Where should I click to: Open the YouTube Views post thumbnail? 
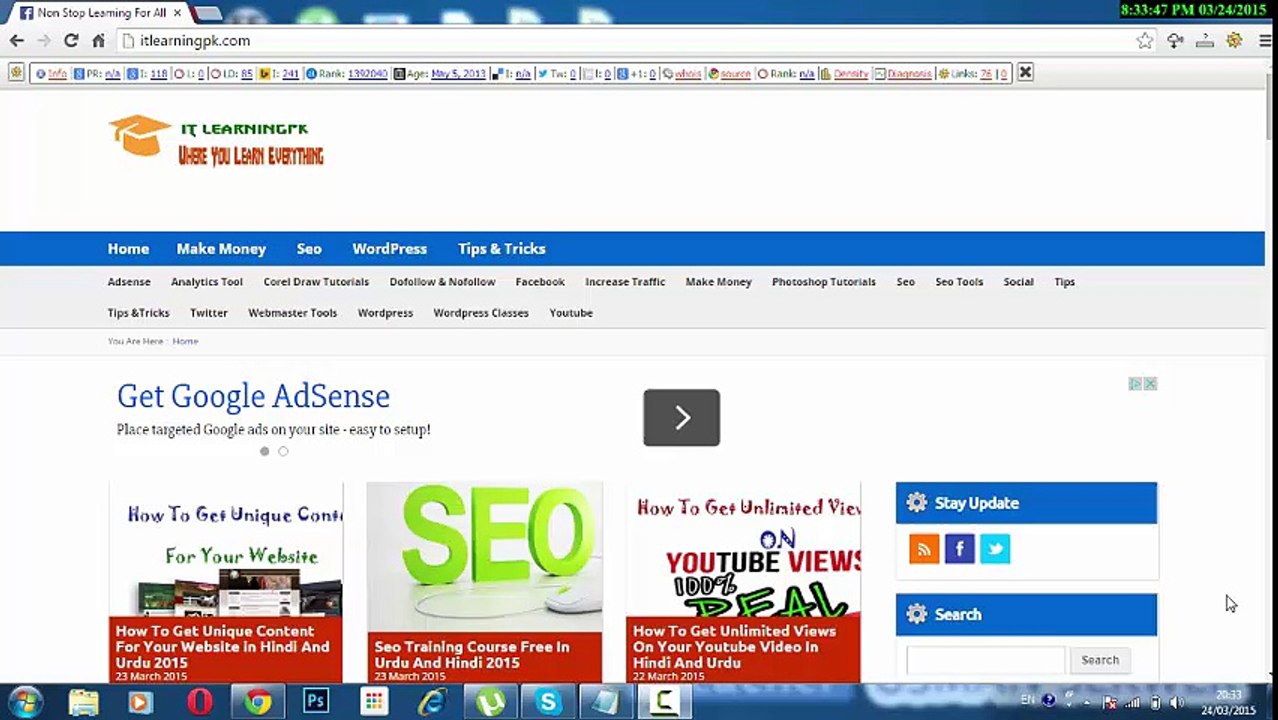743,548
